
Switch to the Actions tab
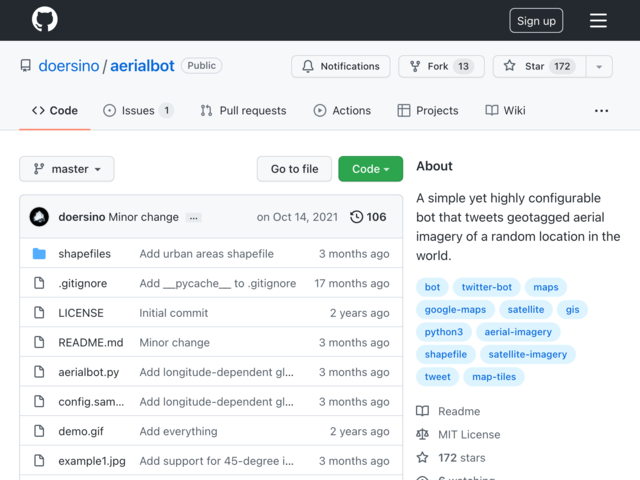pos(342,111)
